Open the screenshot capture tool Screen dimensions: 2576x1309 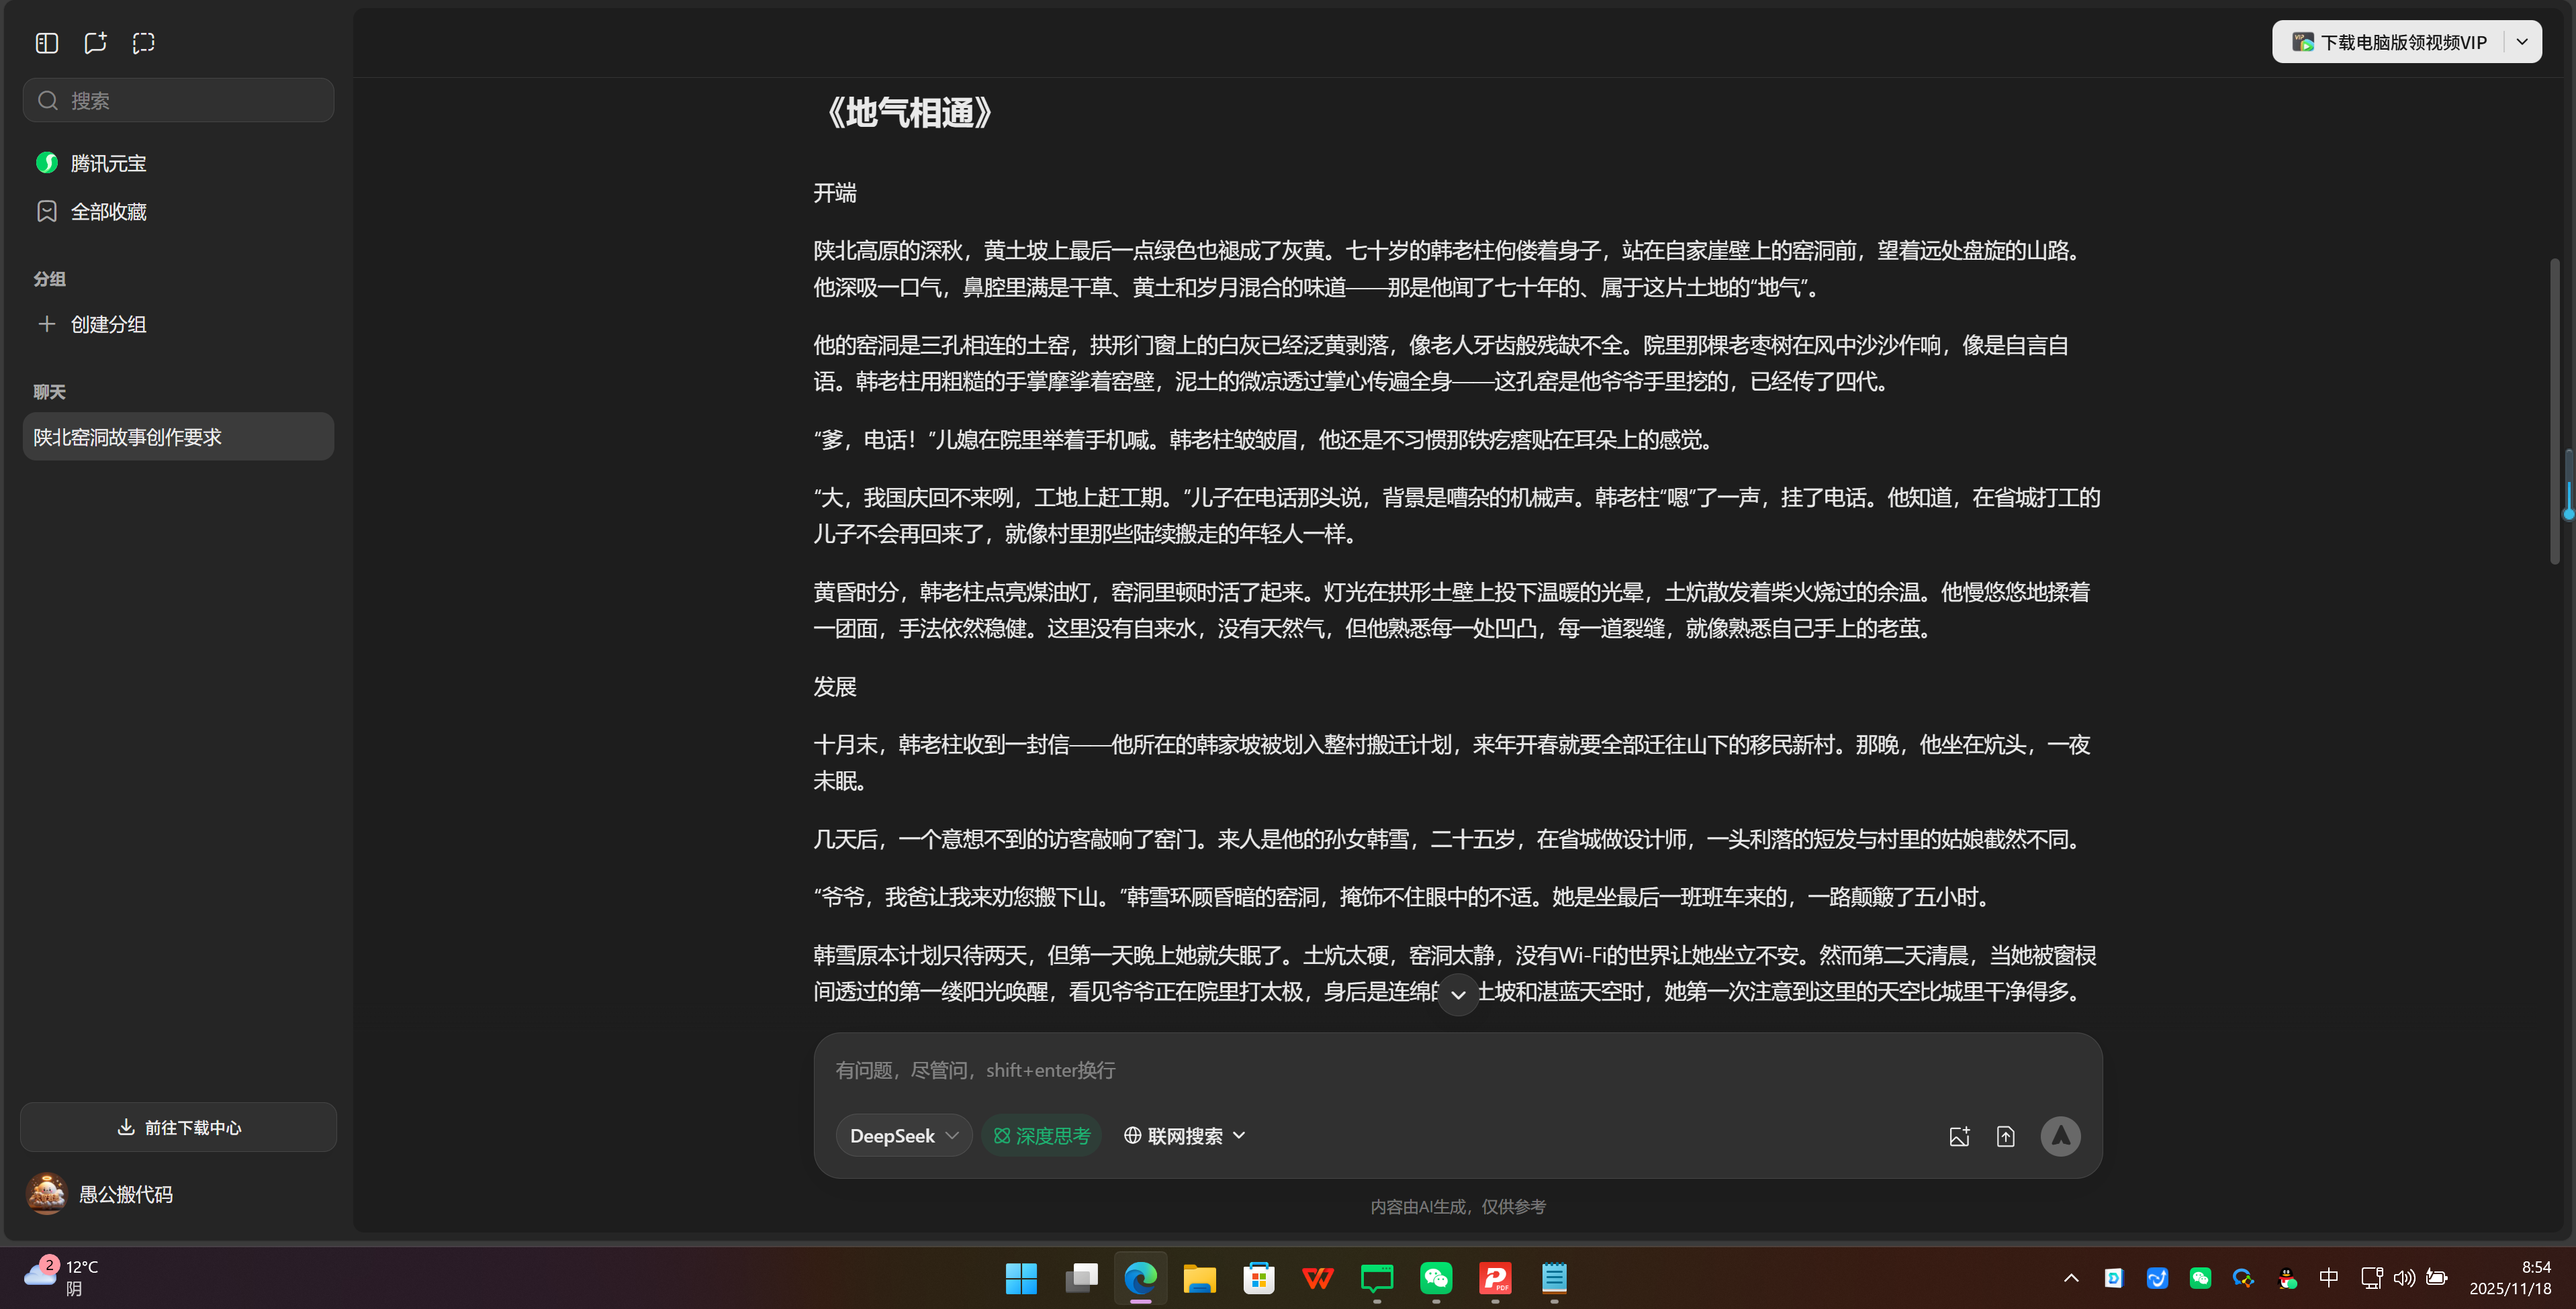(x=143, y=42)
